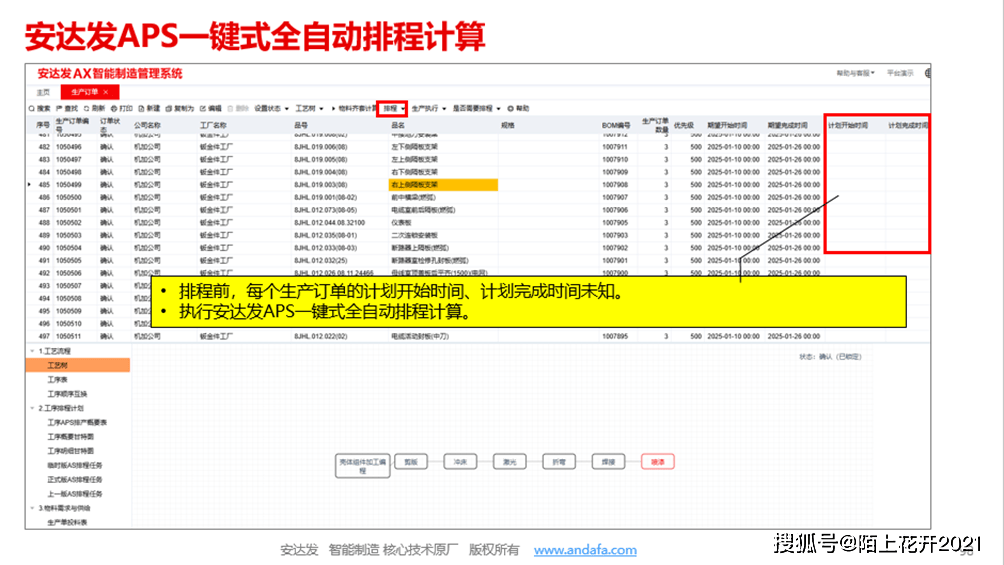
Task: Click the 品号 column header
Action: tap(301, 126)
